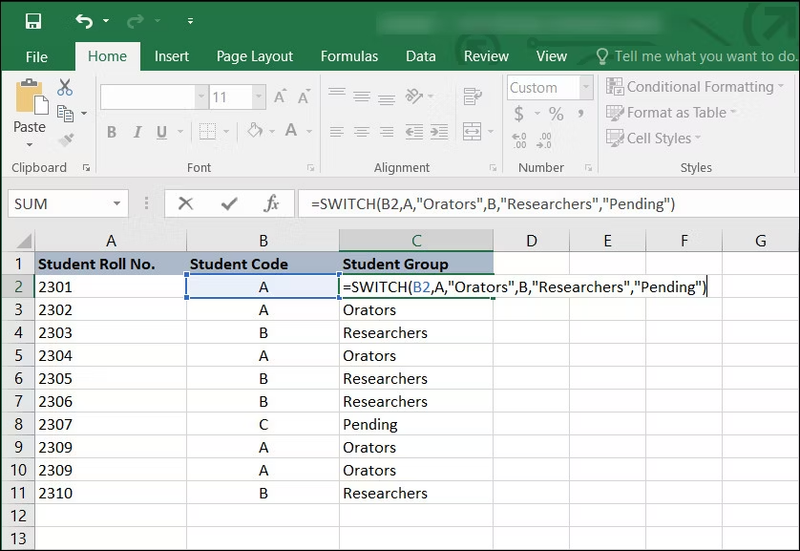800x551 pixels.
Task: Click the Save icon in the quick access toolbar
Action: pyautogui.click(x=33, y=21)
